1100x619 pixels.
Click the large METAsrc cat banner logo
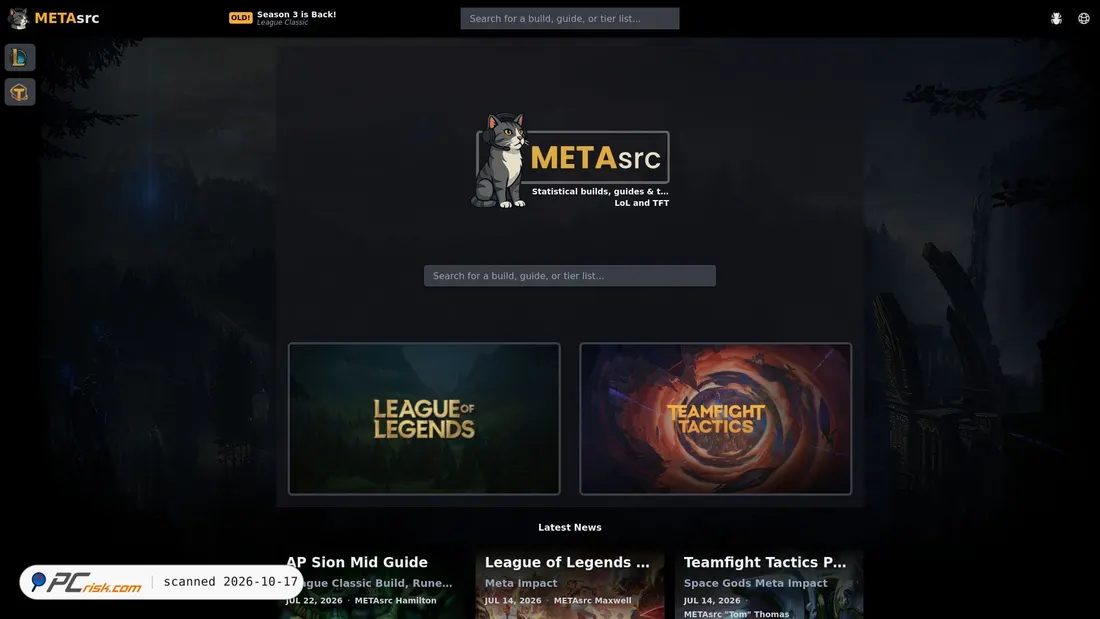[570, 161]
